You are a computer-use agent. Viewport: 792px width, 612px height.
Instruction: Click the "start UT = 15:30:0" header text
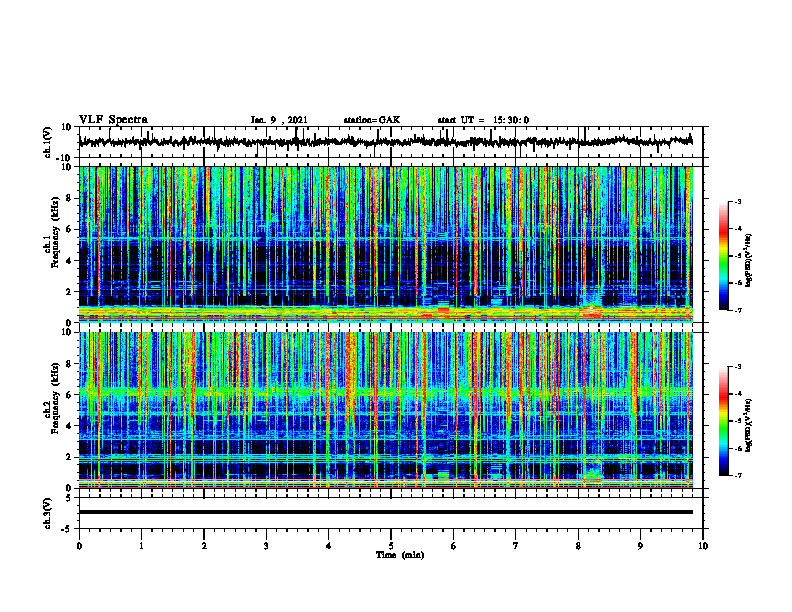pyautogui.click(x=483, y=120)
